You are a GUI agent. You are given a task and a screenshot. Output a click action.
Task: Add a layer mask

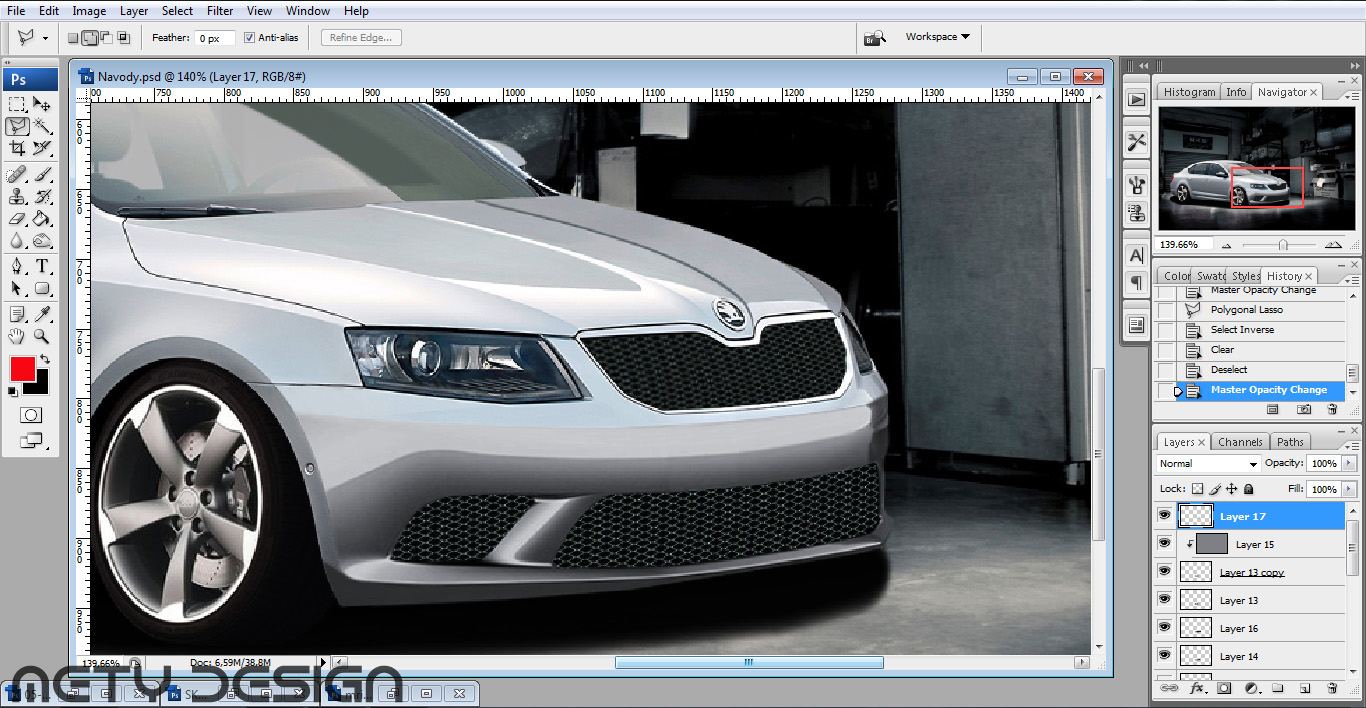[x=1223, y=688]
